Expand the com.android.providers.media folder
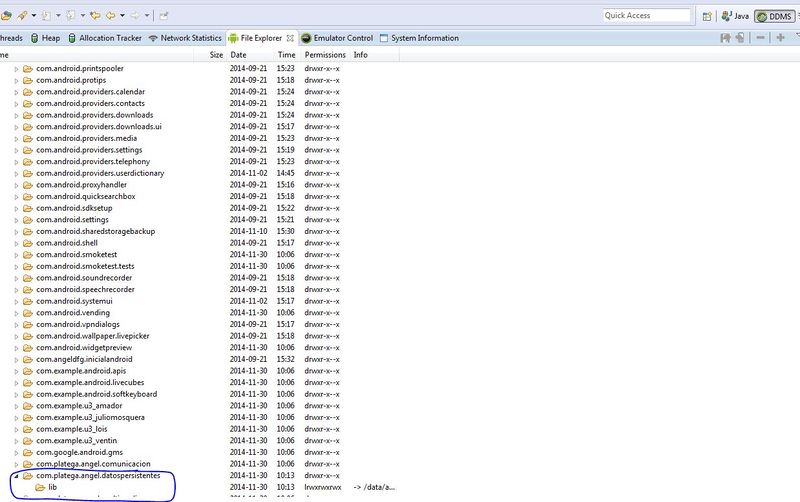Screen dimensions: 800x502 (16, 139)
